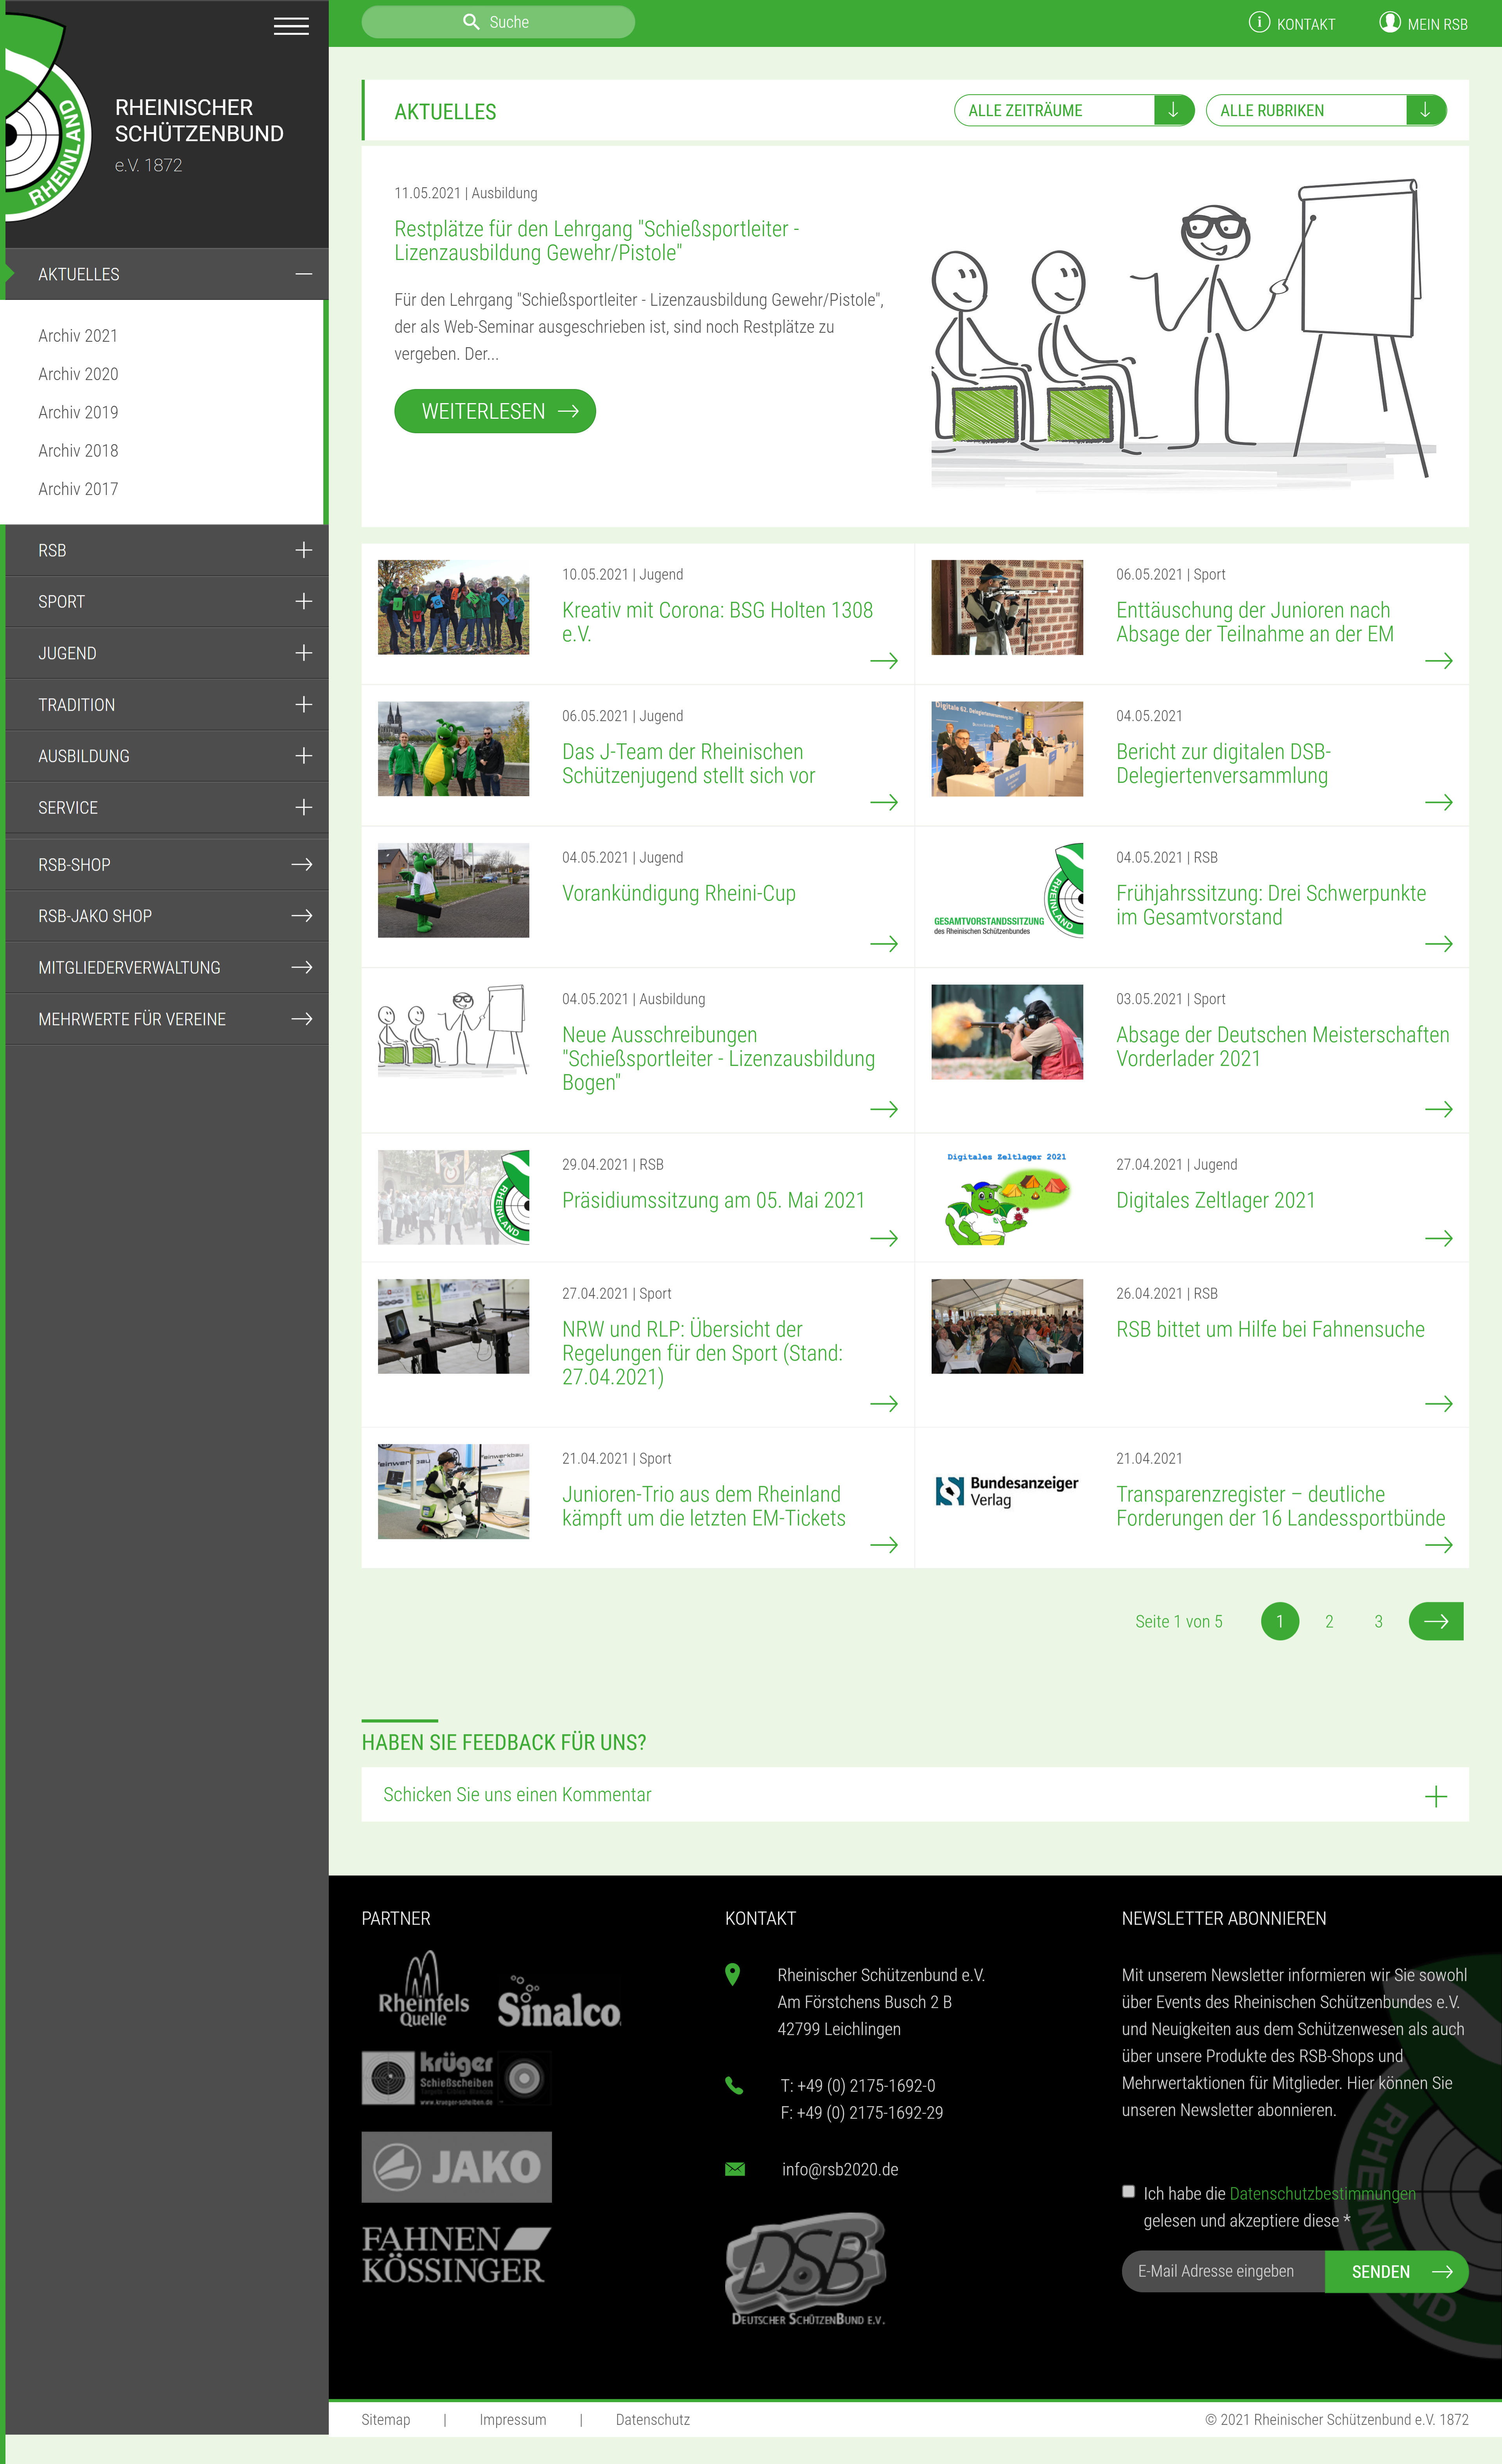Open the NRW und RLP Übersicht article title
Screen dimensions: 1502x2464
703,1353
